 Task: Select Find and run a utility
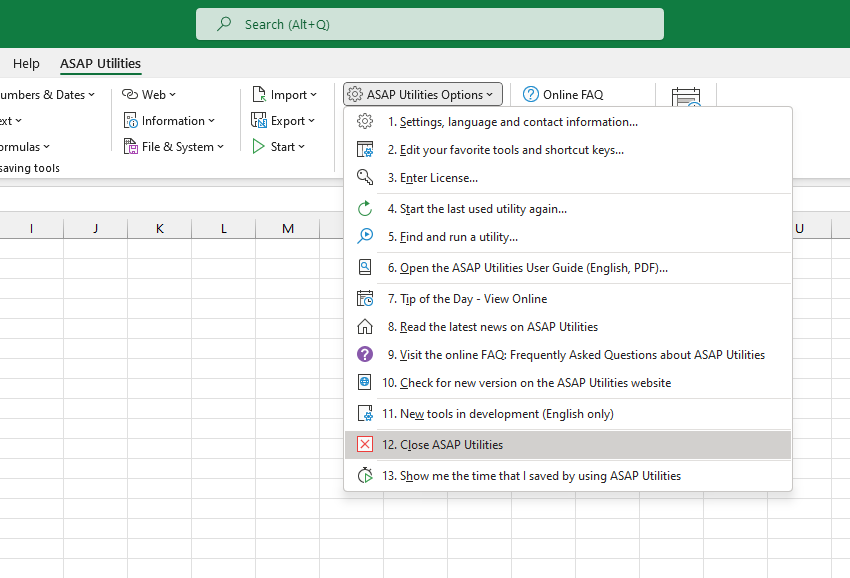(568, 237)
